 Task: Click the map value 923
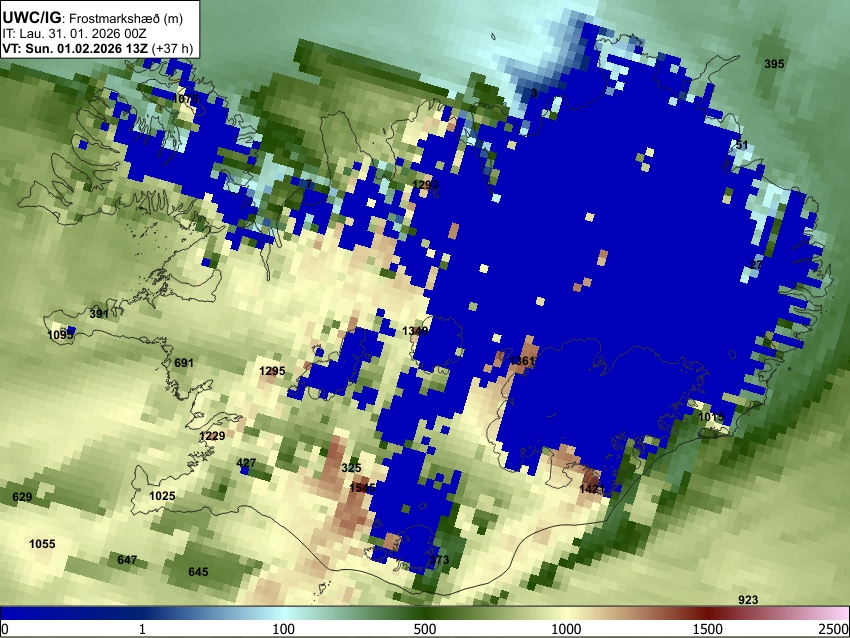[748, 600]
